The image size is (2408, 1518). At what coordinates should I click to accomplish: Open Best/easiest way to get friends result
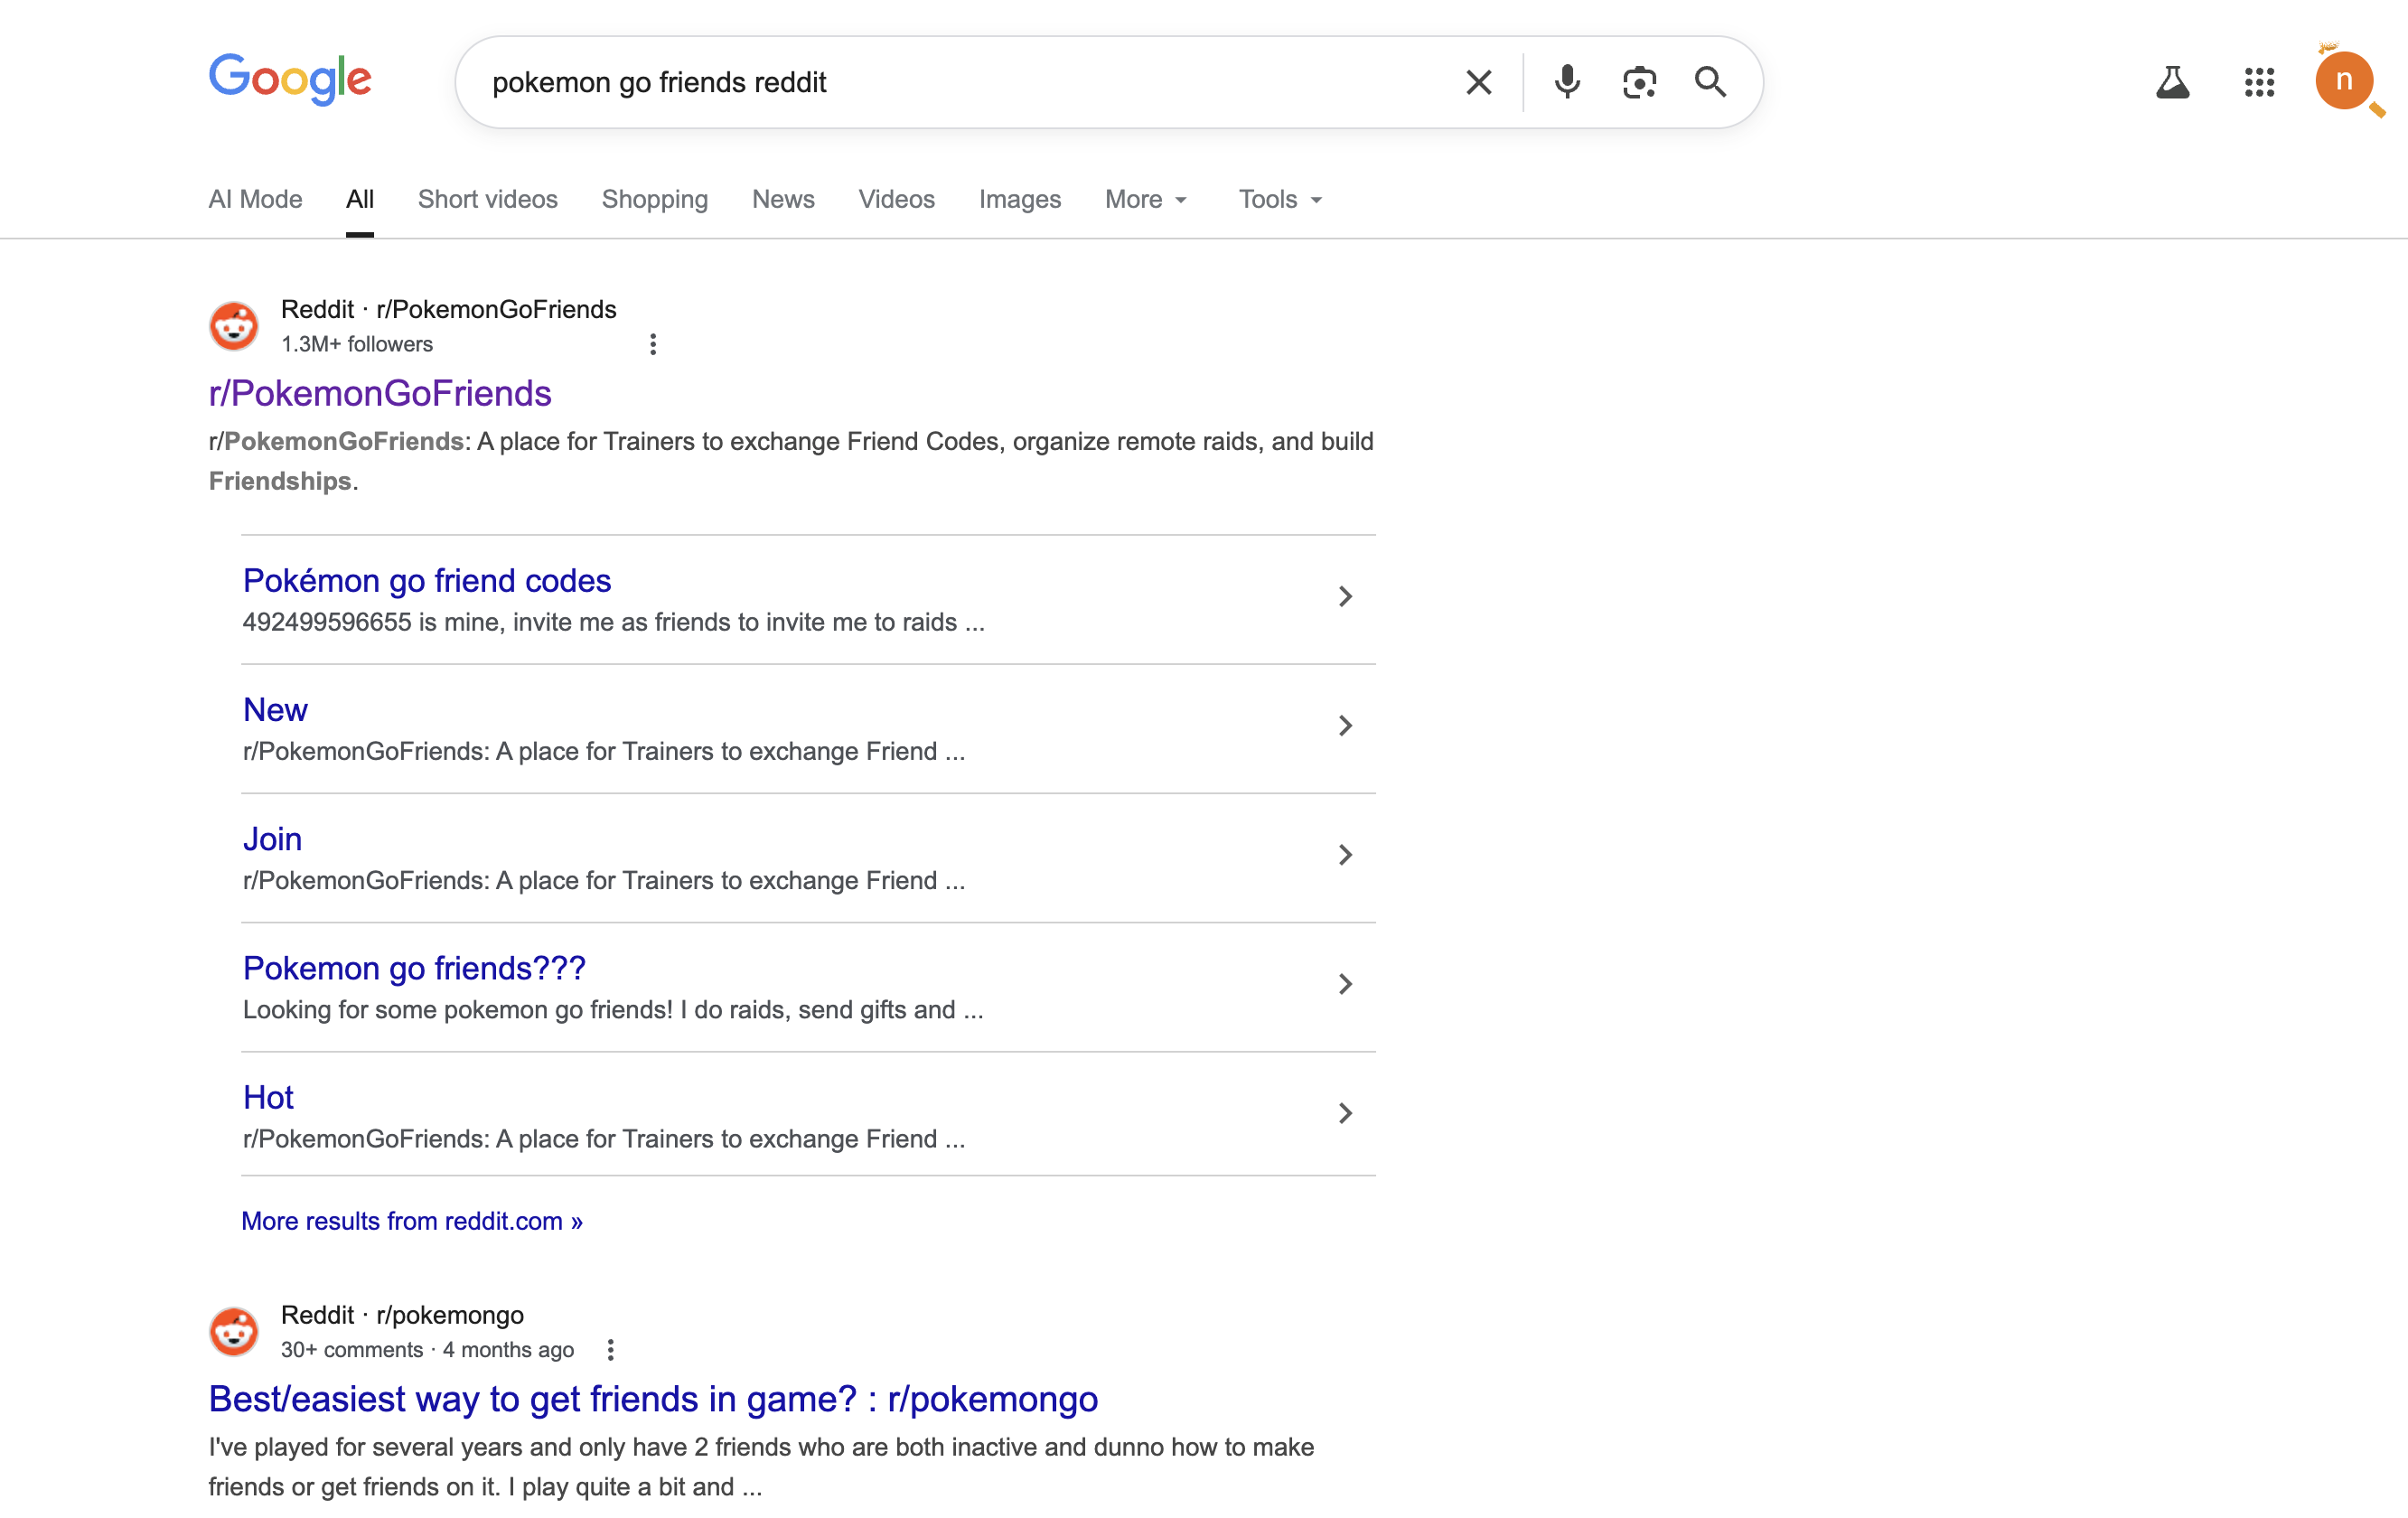point(653,1398)
